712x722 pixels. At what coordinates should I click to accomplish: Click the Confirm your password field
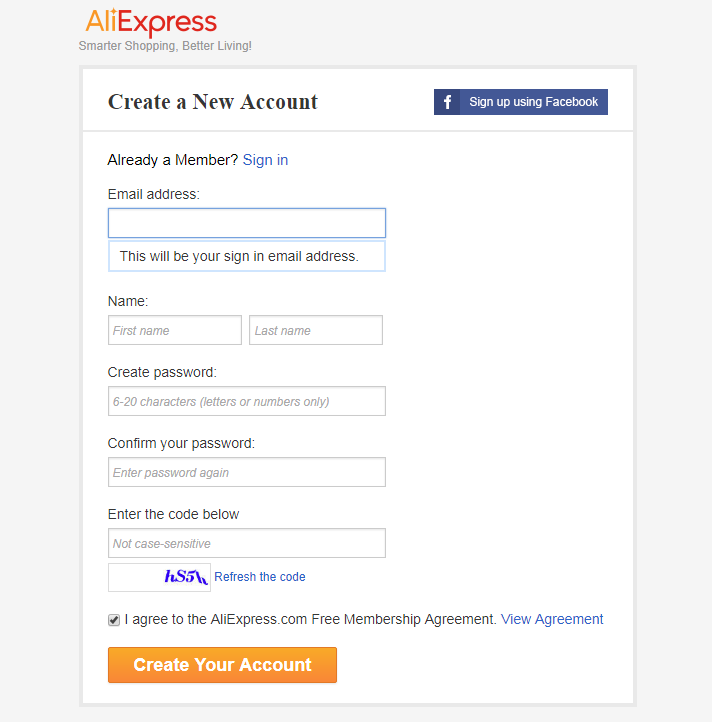(246, 472)
